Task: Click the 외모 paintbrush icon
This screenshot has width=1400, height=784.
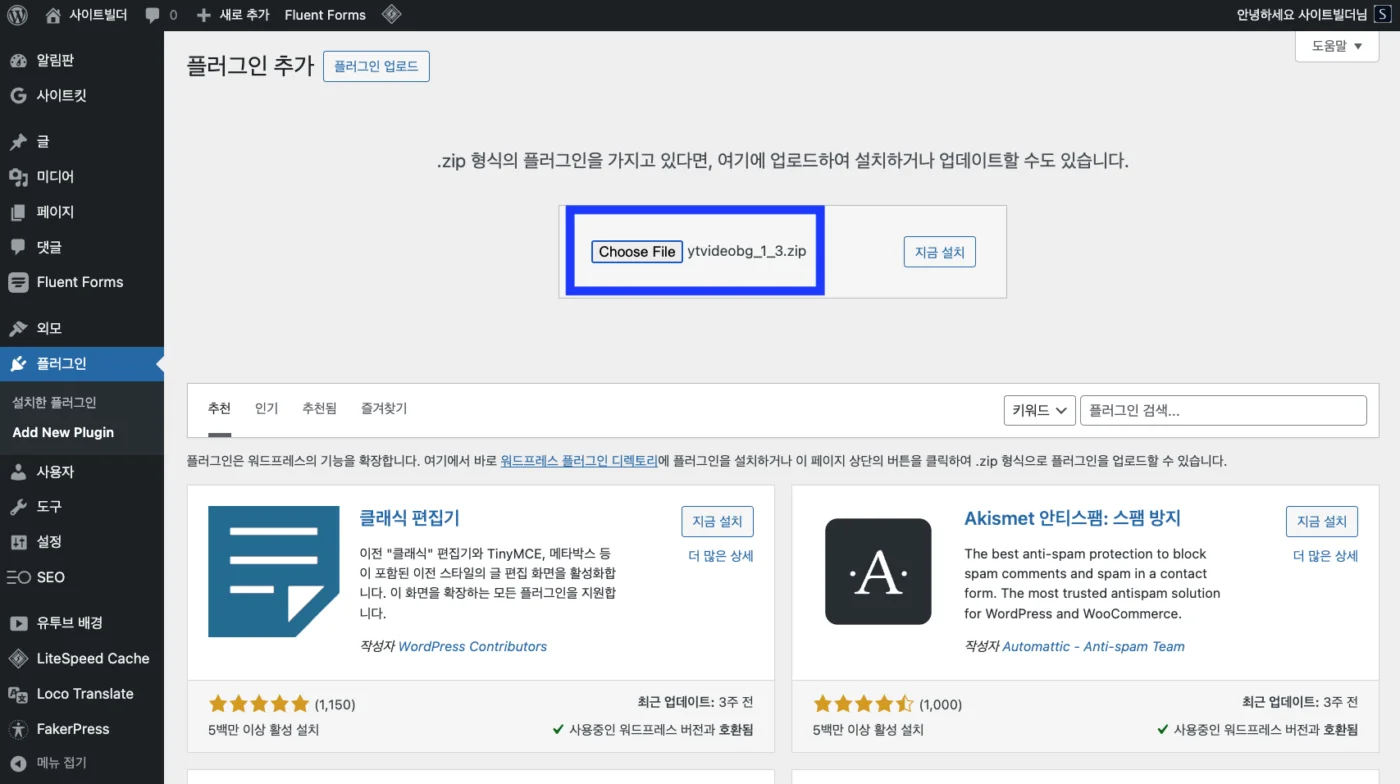Action: 18,328
